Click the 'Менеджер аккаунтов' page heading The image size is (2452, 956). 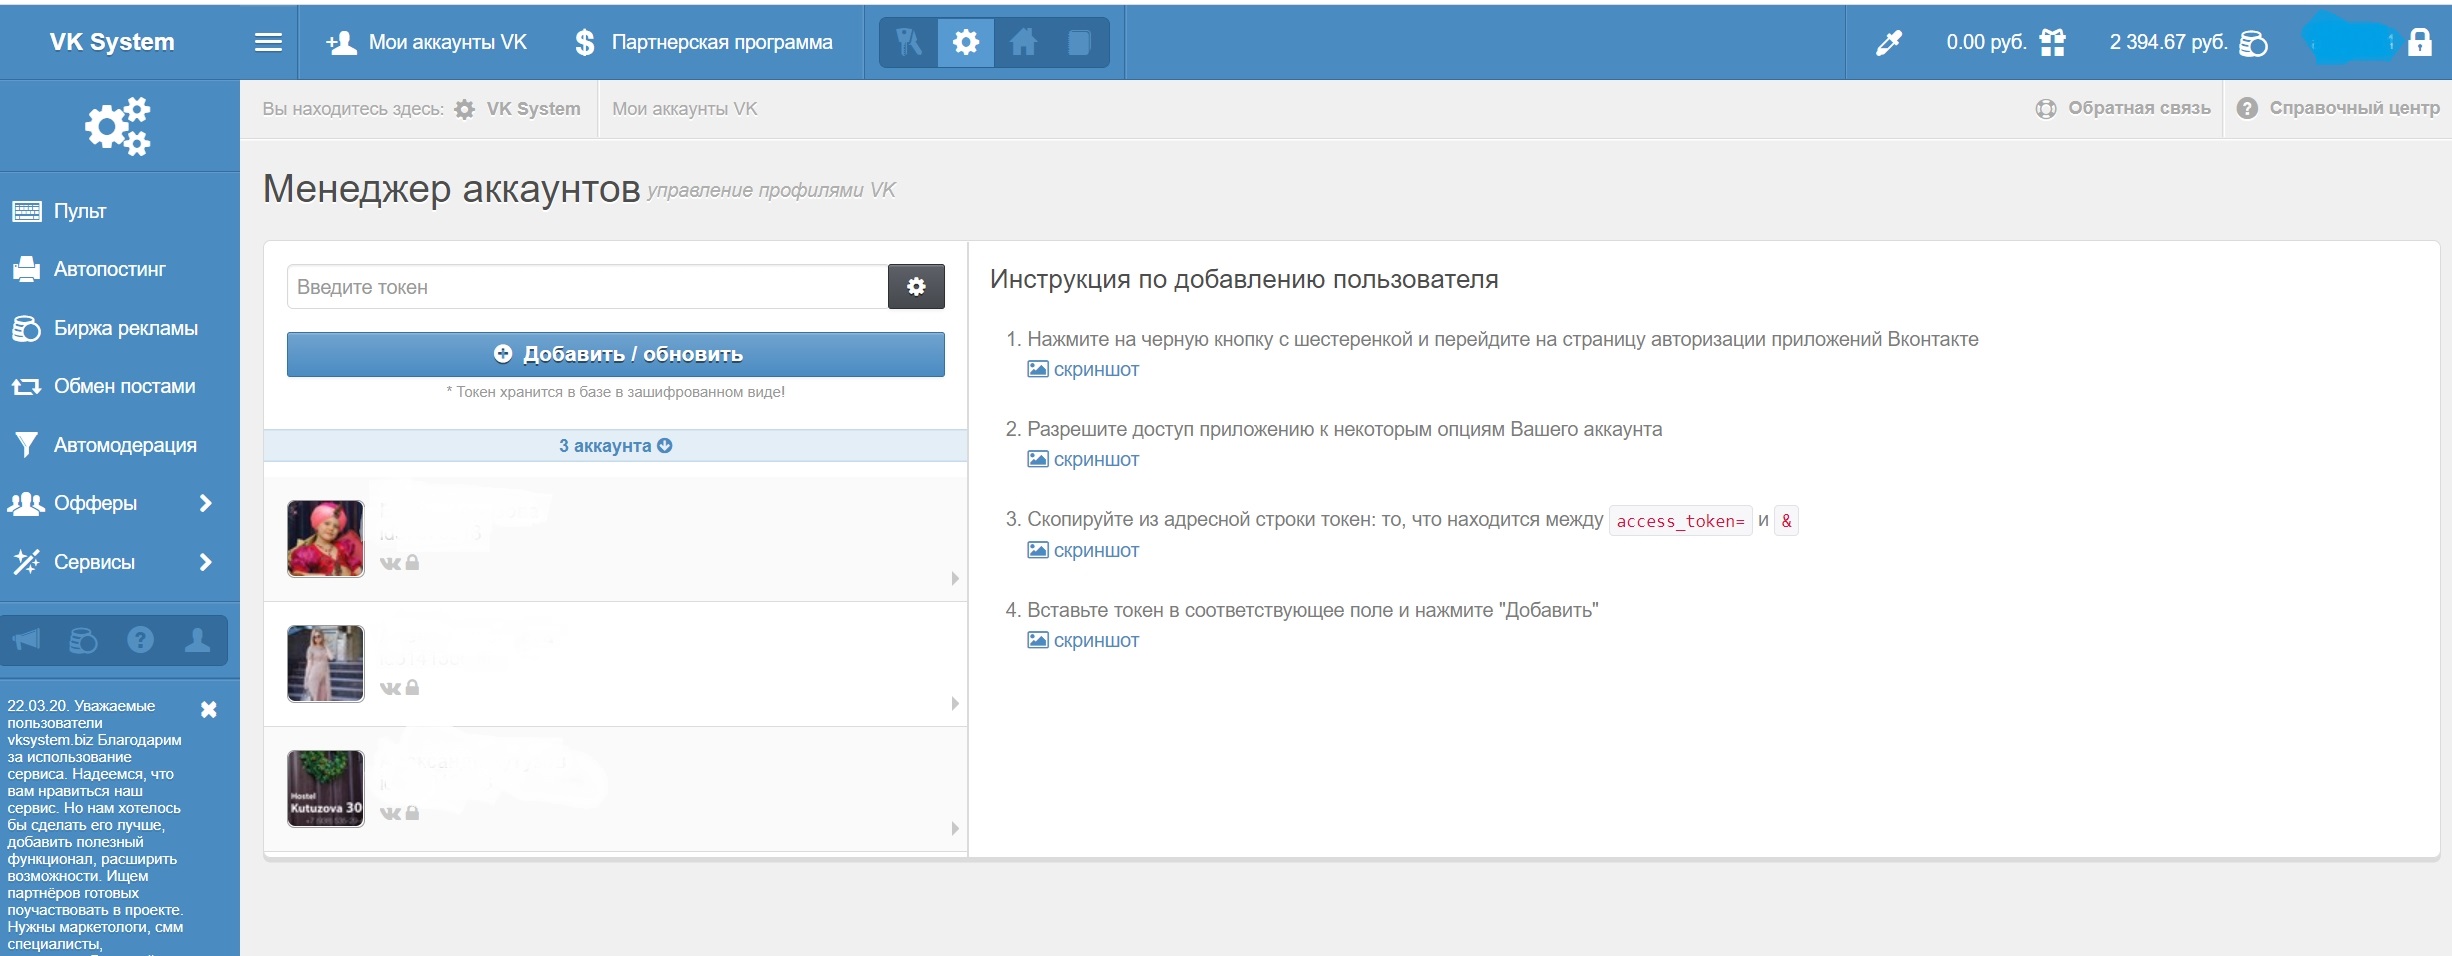[x=451, y=188]
